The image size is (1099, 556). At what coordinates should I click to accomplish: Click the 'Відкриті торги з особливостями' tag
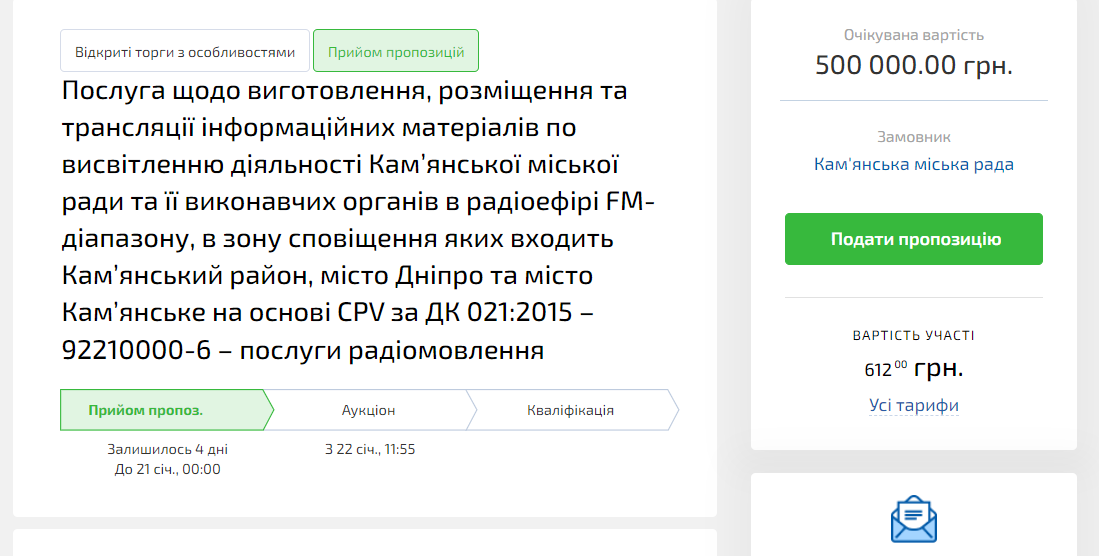click(x=185, y=52)
